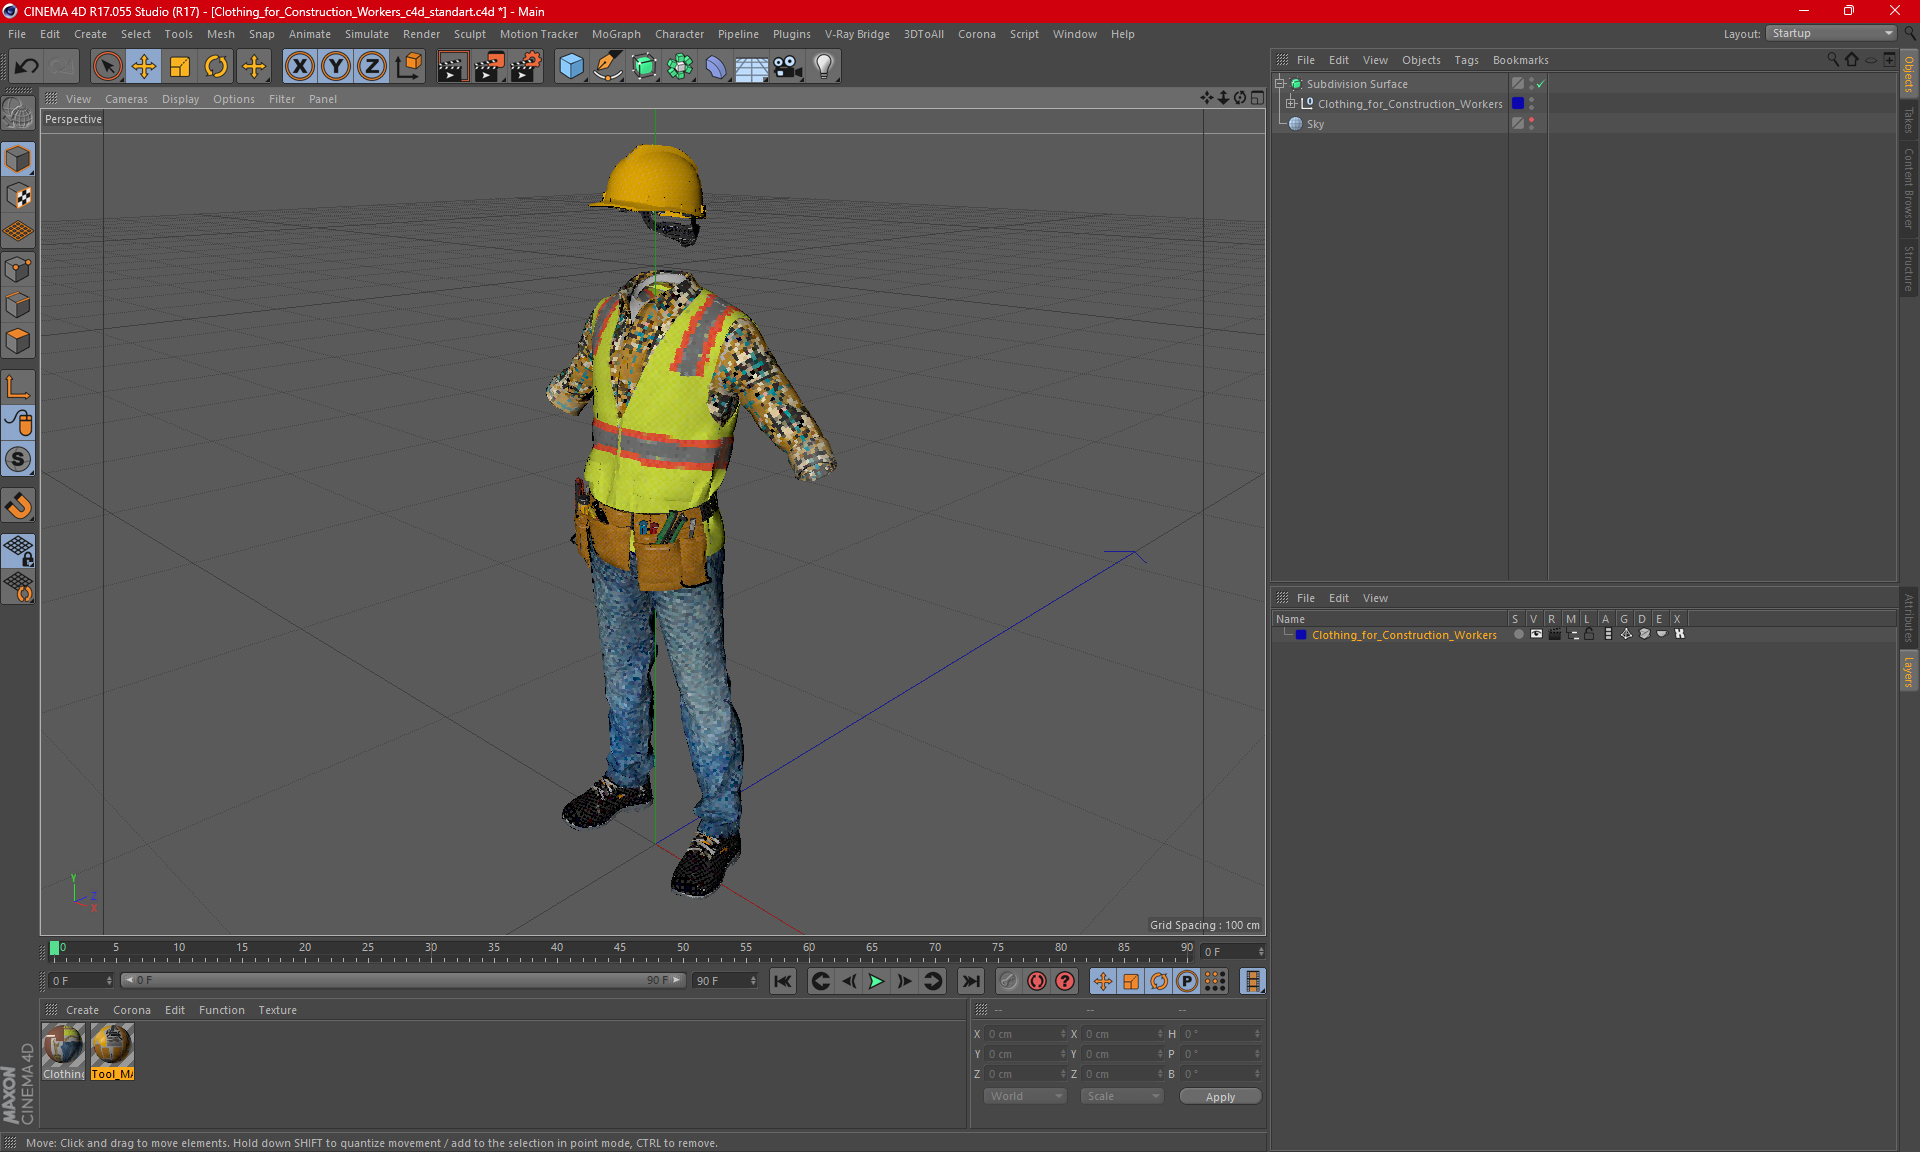Image resolution: width=1920 pixels, height=1152 pixels.
Task: Open the MoGraph menu
Action: click(x=616, y=34)
